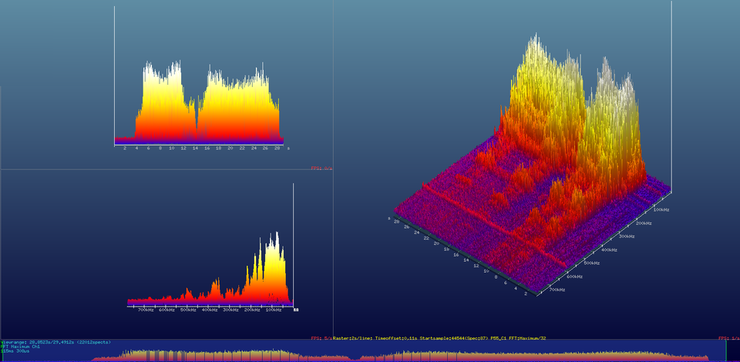Screen dimensions: 740x362
Task: Click the 400kHz label on the 3D plot frequency axis
Action: [x=609, y=250]
